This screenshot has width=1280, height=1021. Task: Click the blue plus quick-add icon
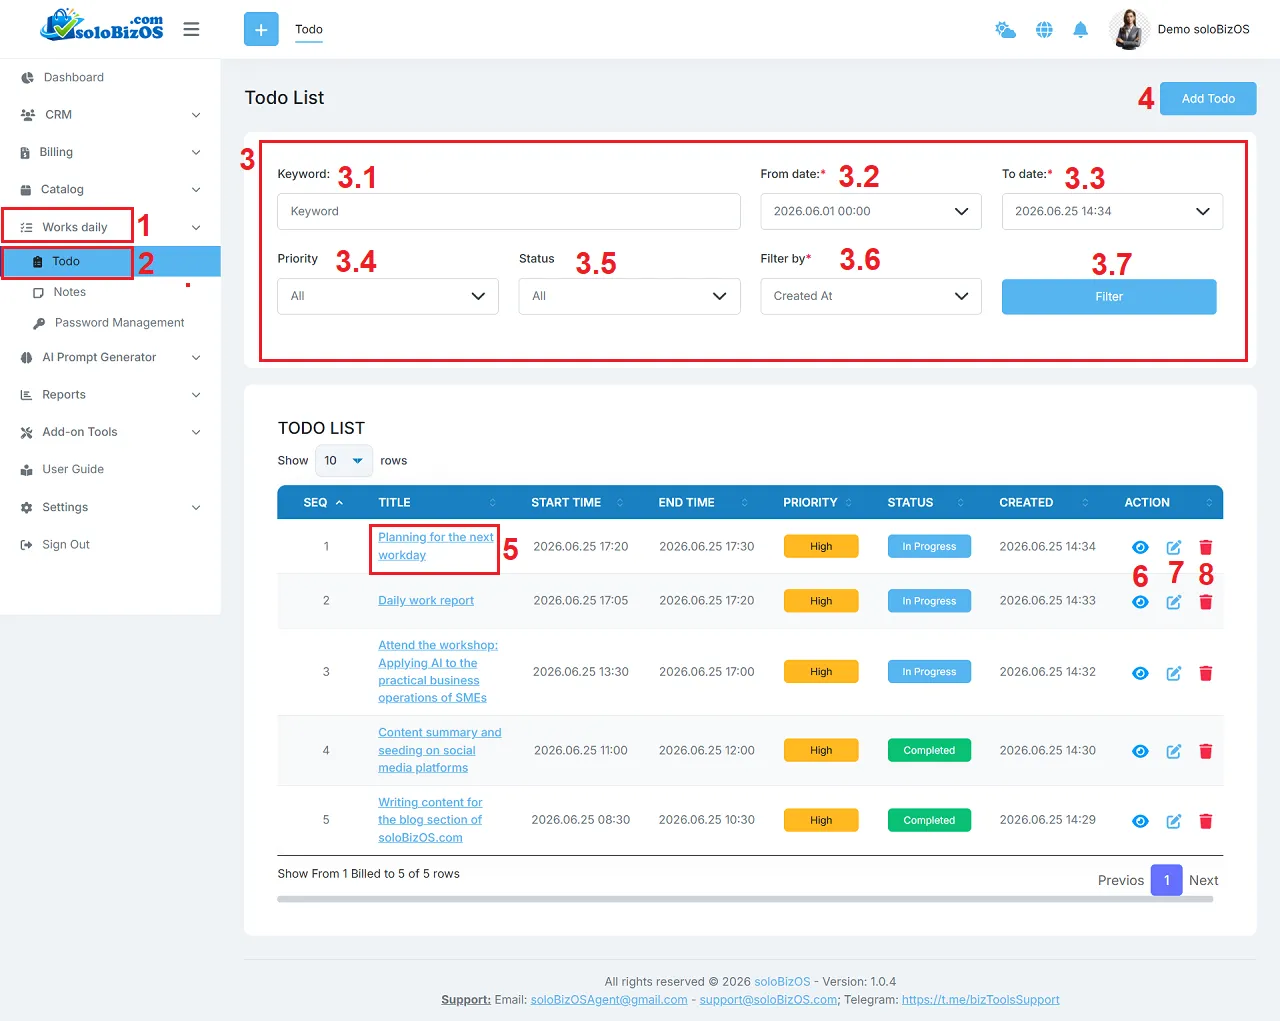coord(261,29)
